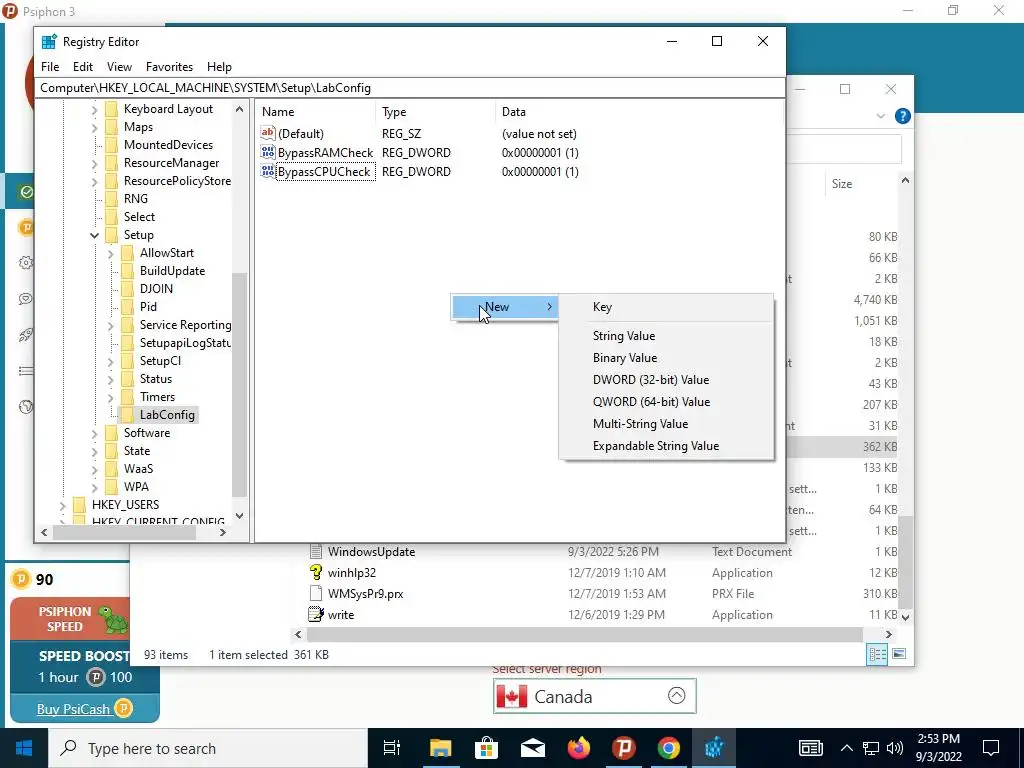Select the BypassRAMCheck value icon
The height and width of the screenshot is (768, 1024).
[x=268, y=153]
